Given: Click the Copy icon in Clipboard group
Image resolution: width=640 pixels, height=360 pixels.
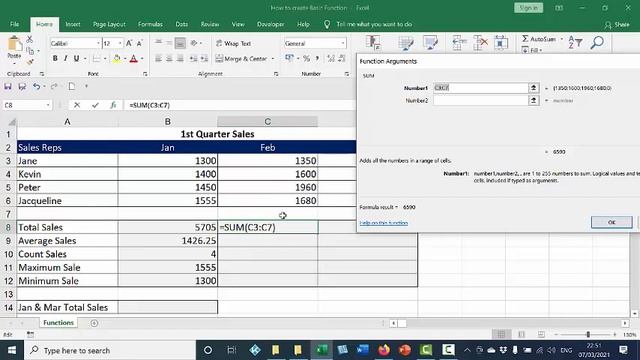Looking at the screenshot, I should click(30, 51).
